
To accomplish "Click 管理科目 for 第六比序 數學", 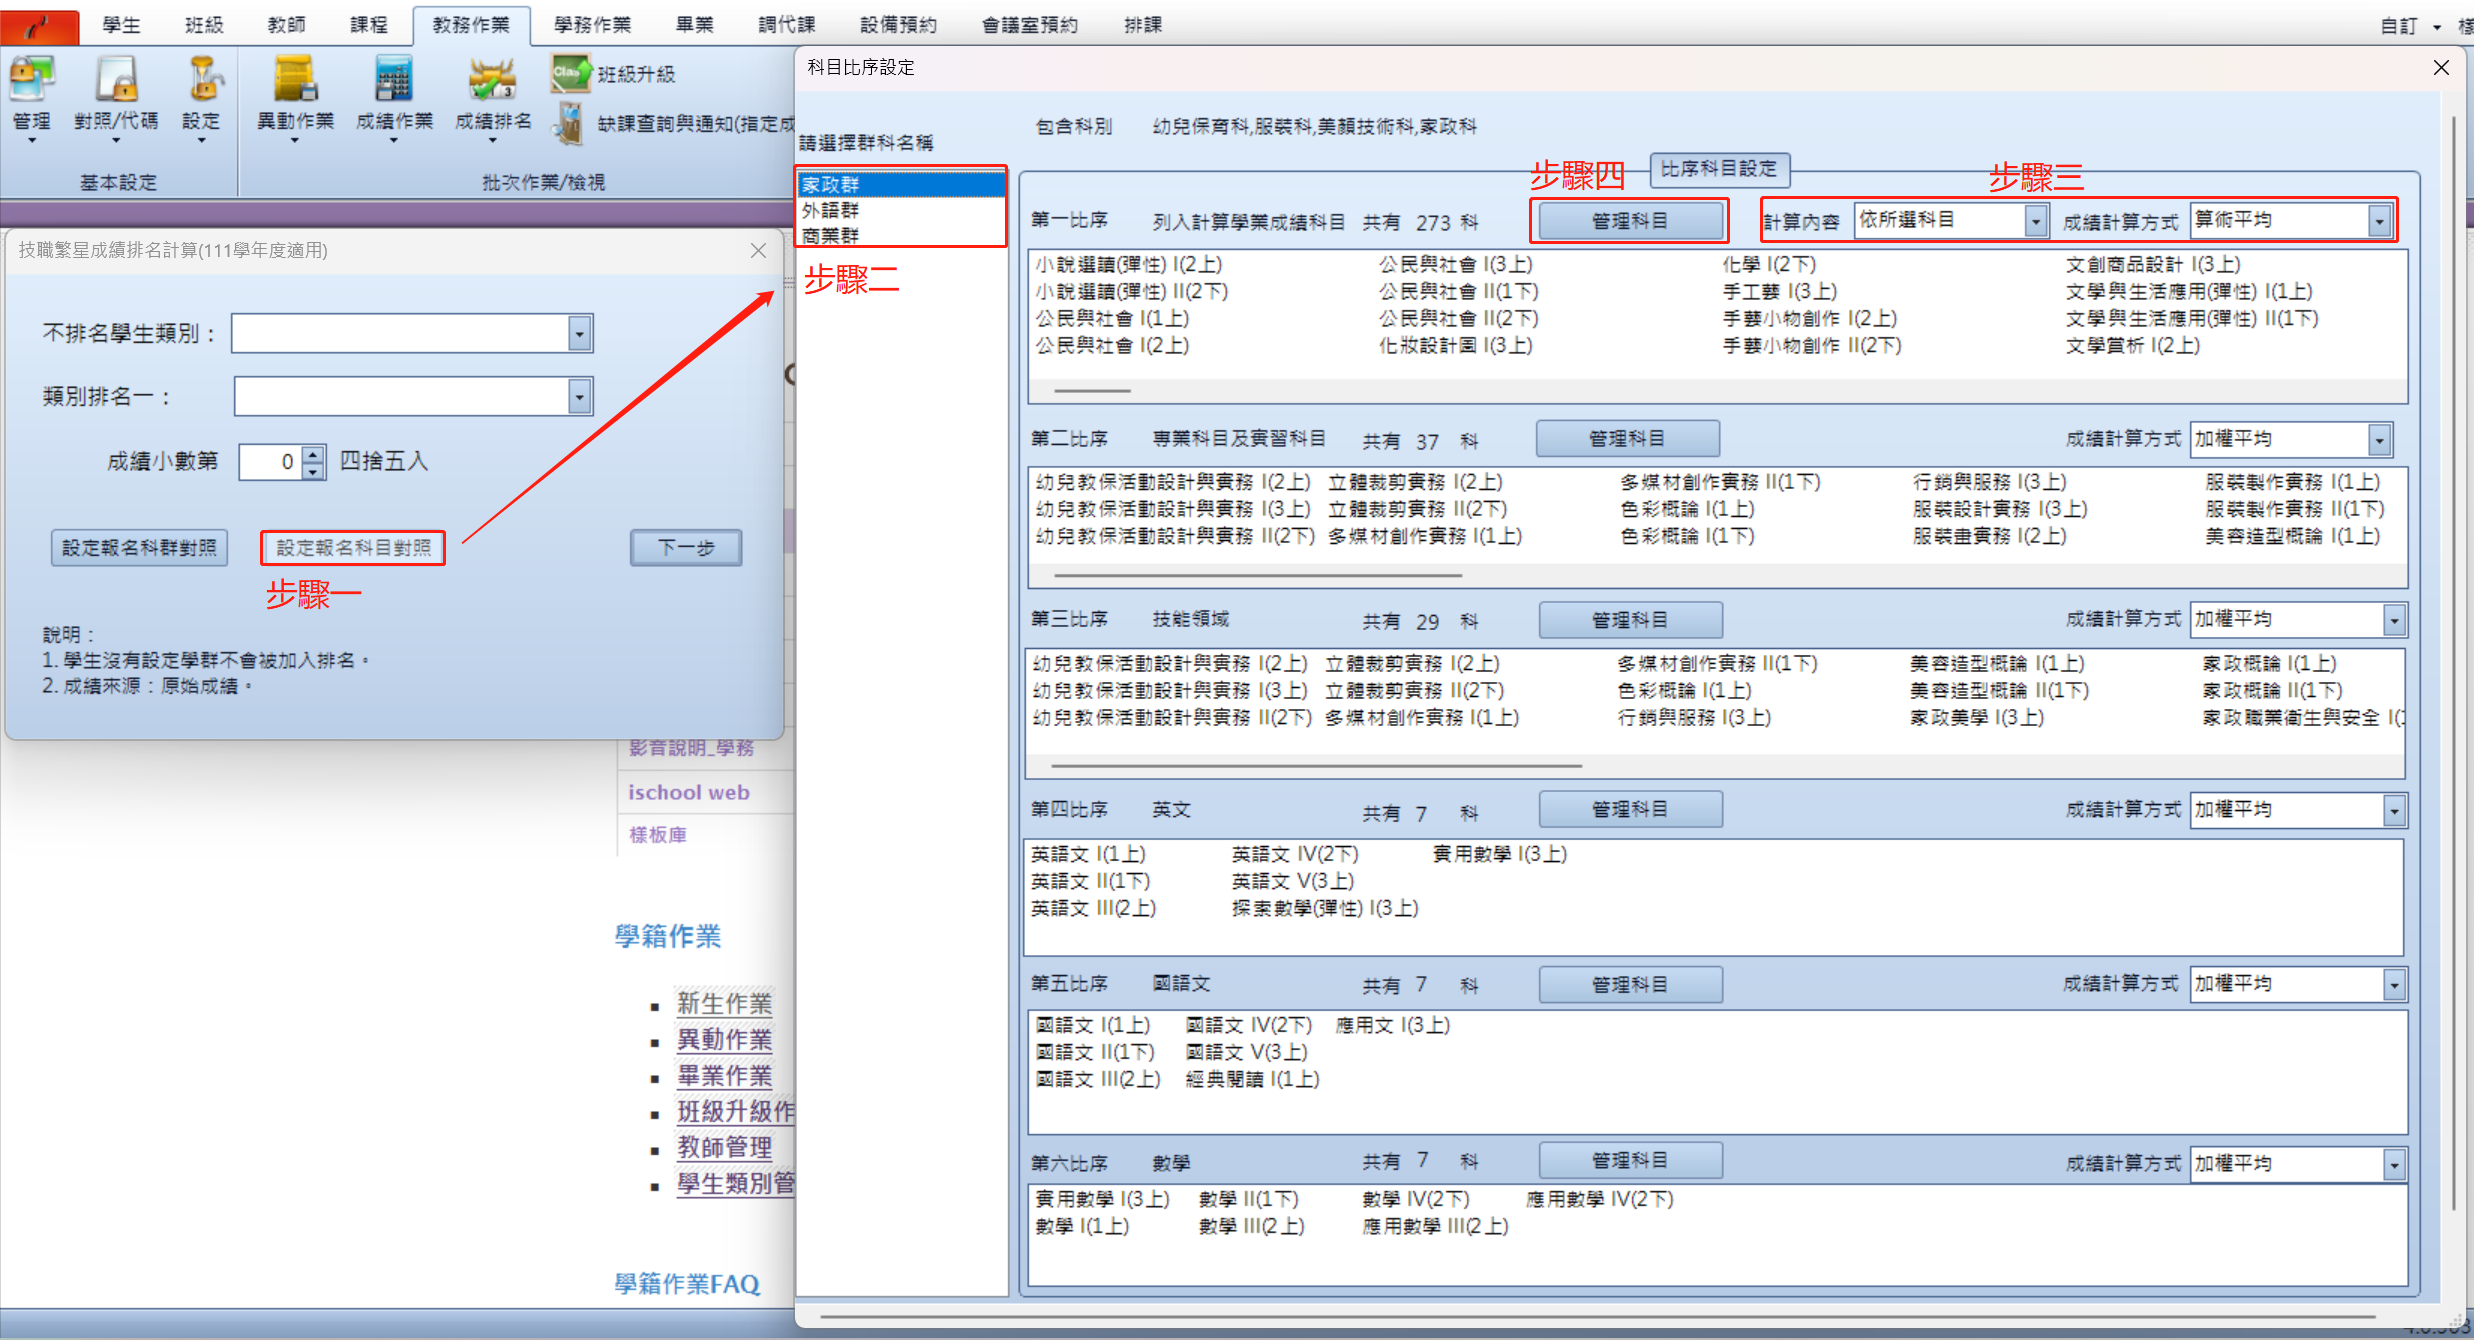I will pyautogui.click(x=1630, y=1160).
